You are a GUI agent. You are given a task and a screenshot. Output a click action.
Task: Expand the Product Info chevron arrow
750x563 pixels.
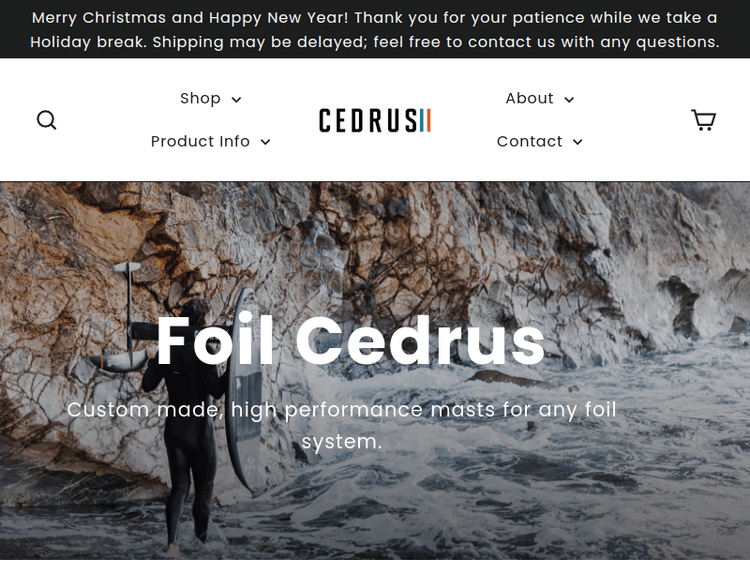[265, 142]
